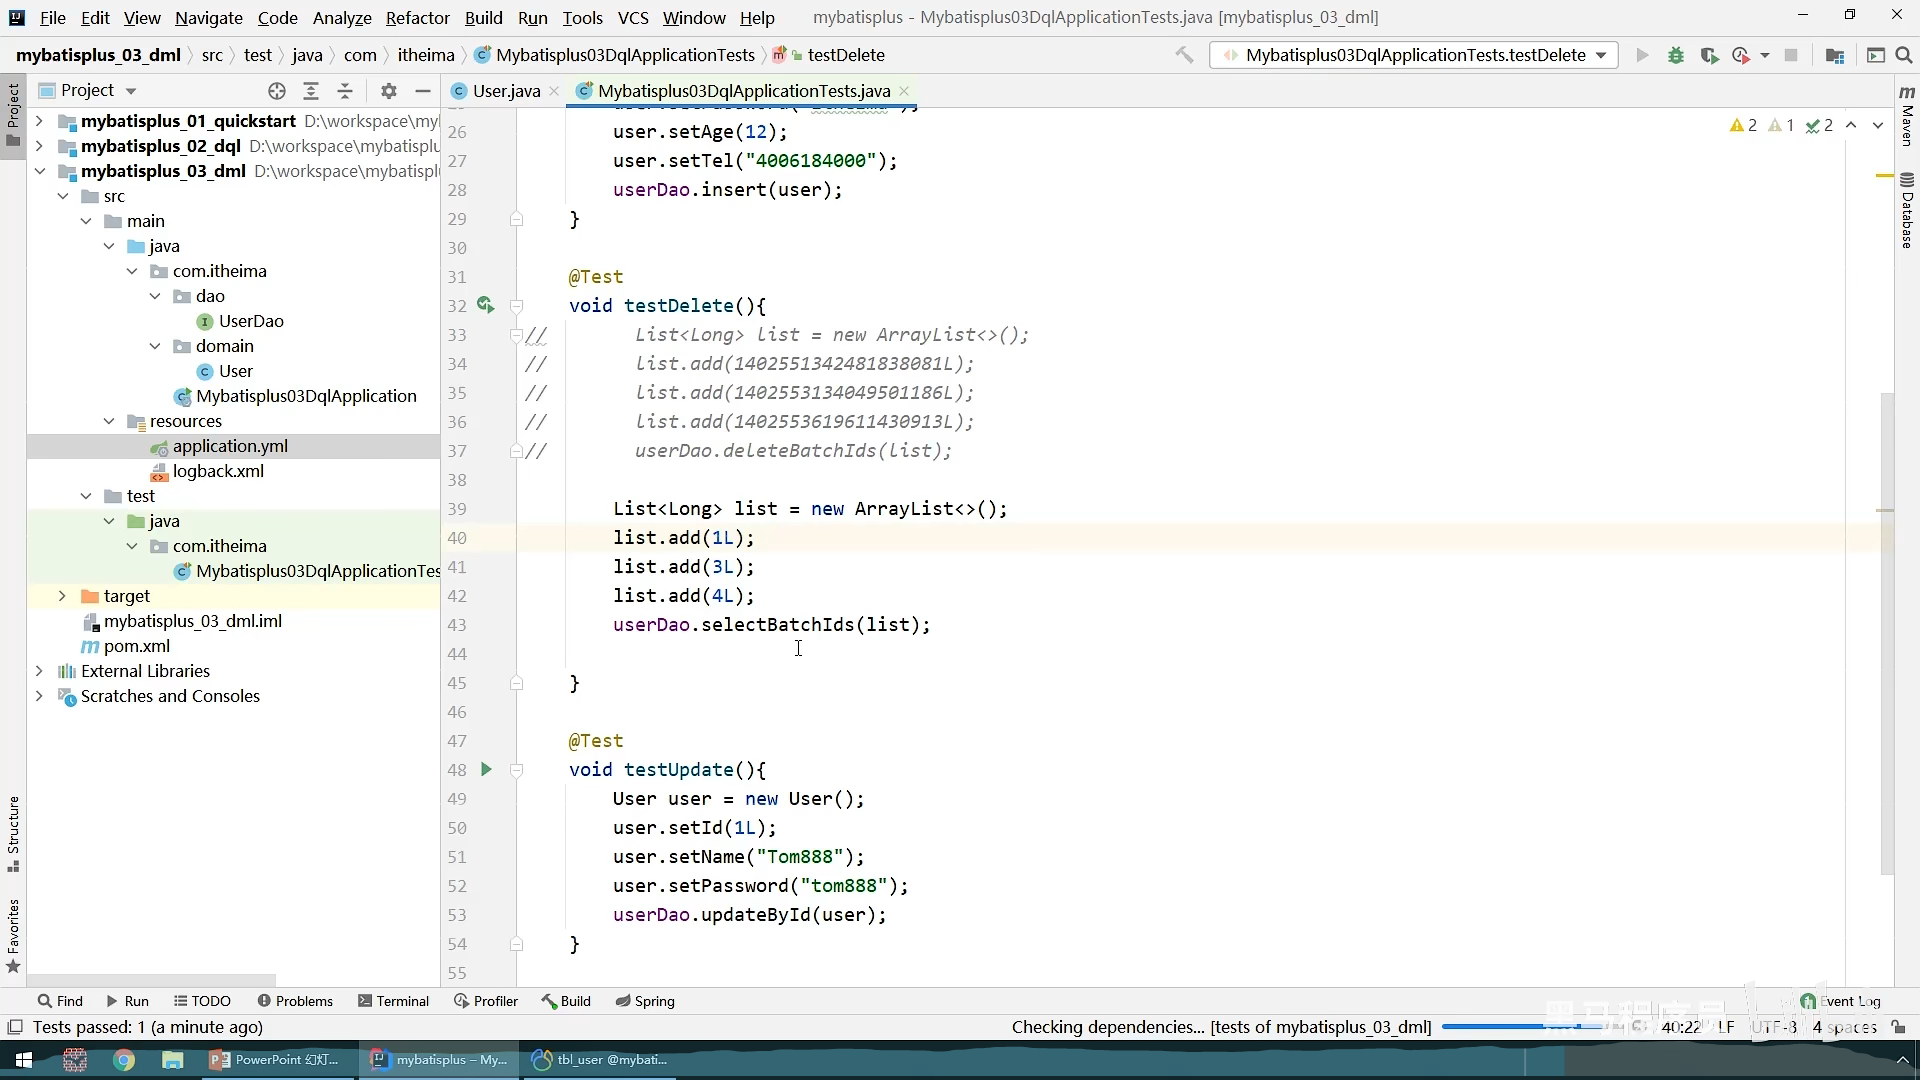Toggle the Structure tool window

point(13,833)
